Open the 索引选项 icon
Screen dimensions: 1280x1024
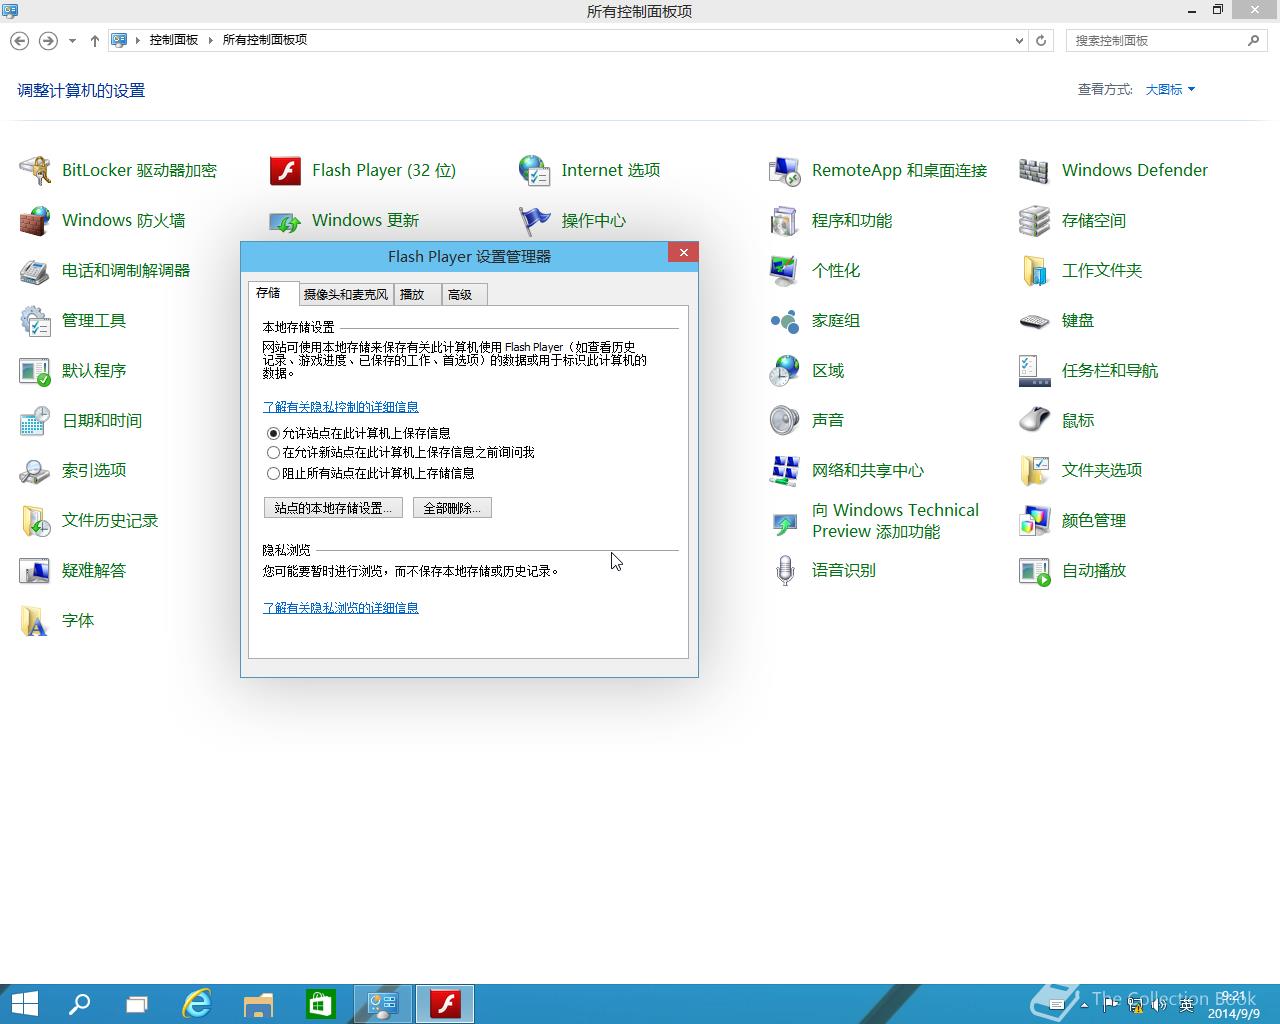tap(35, 470)
